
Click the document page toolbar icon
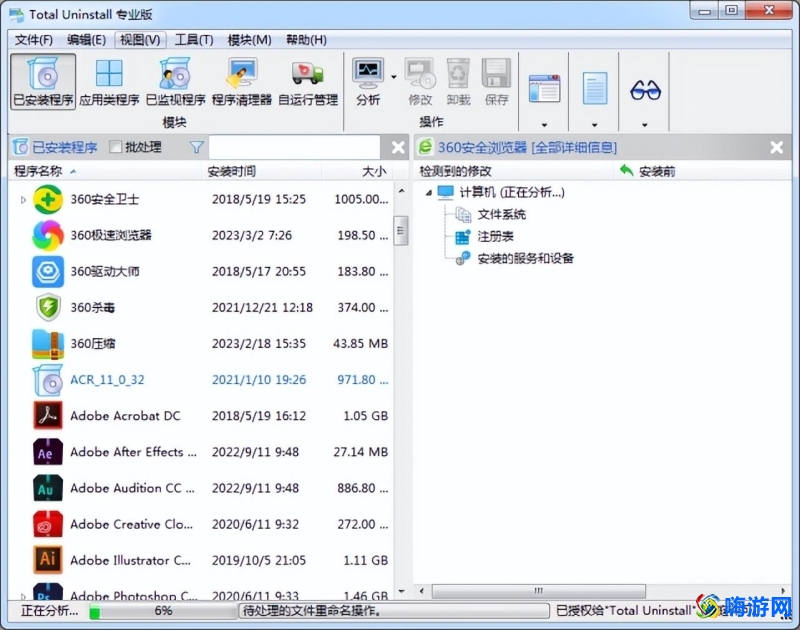point(594,89)
